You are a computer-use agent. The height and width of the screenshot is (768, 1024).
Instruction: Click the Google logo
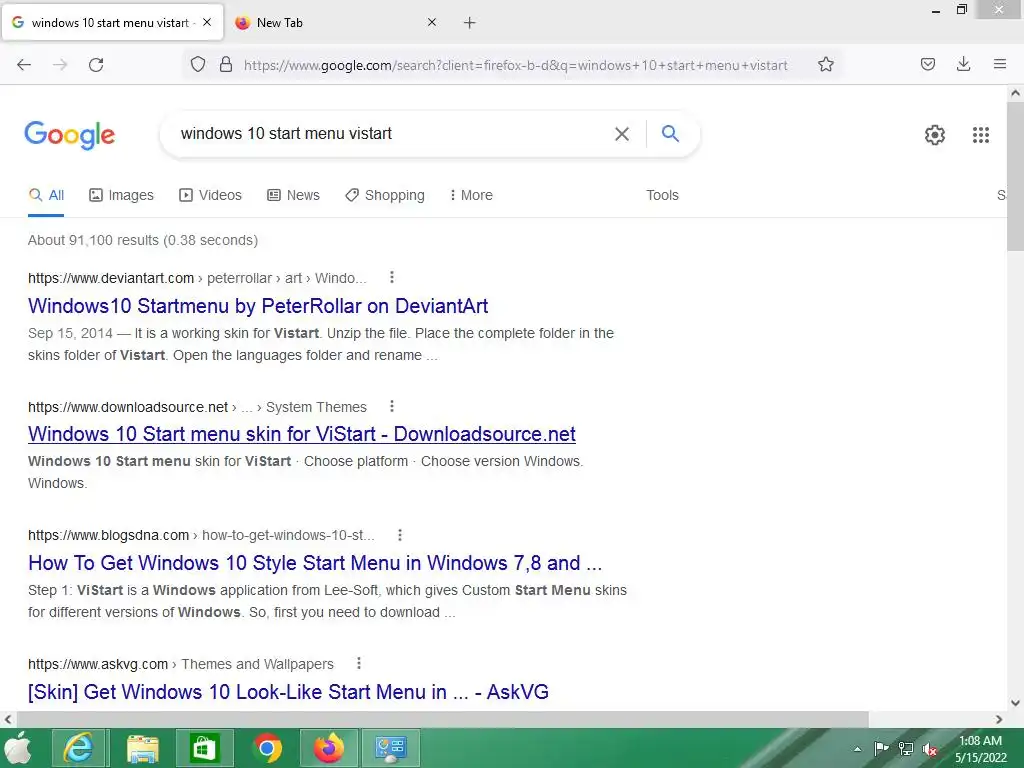(70, 135)
